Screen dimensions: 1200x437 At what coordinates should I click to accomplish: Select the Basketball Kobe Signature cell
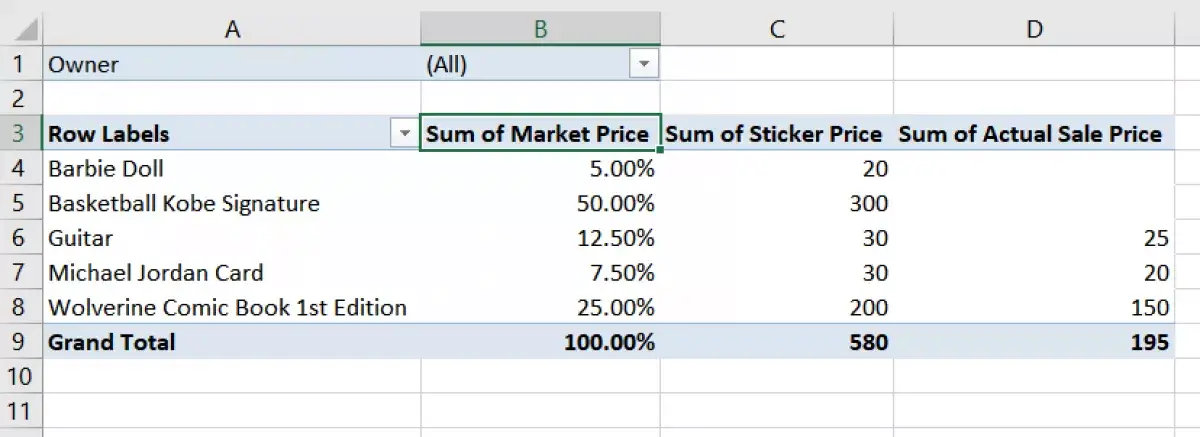(x=232, y=203)
